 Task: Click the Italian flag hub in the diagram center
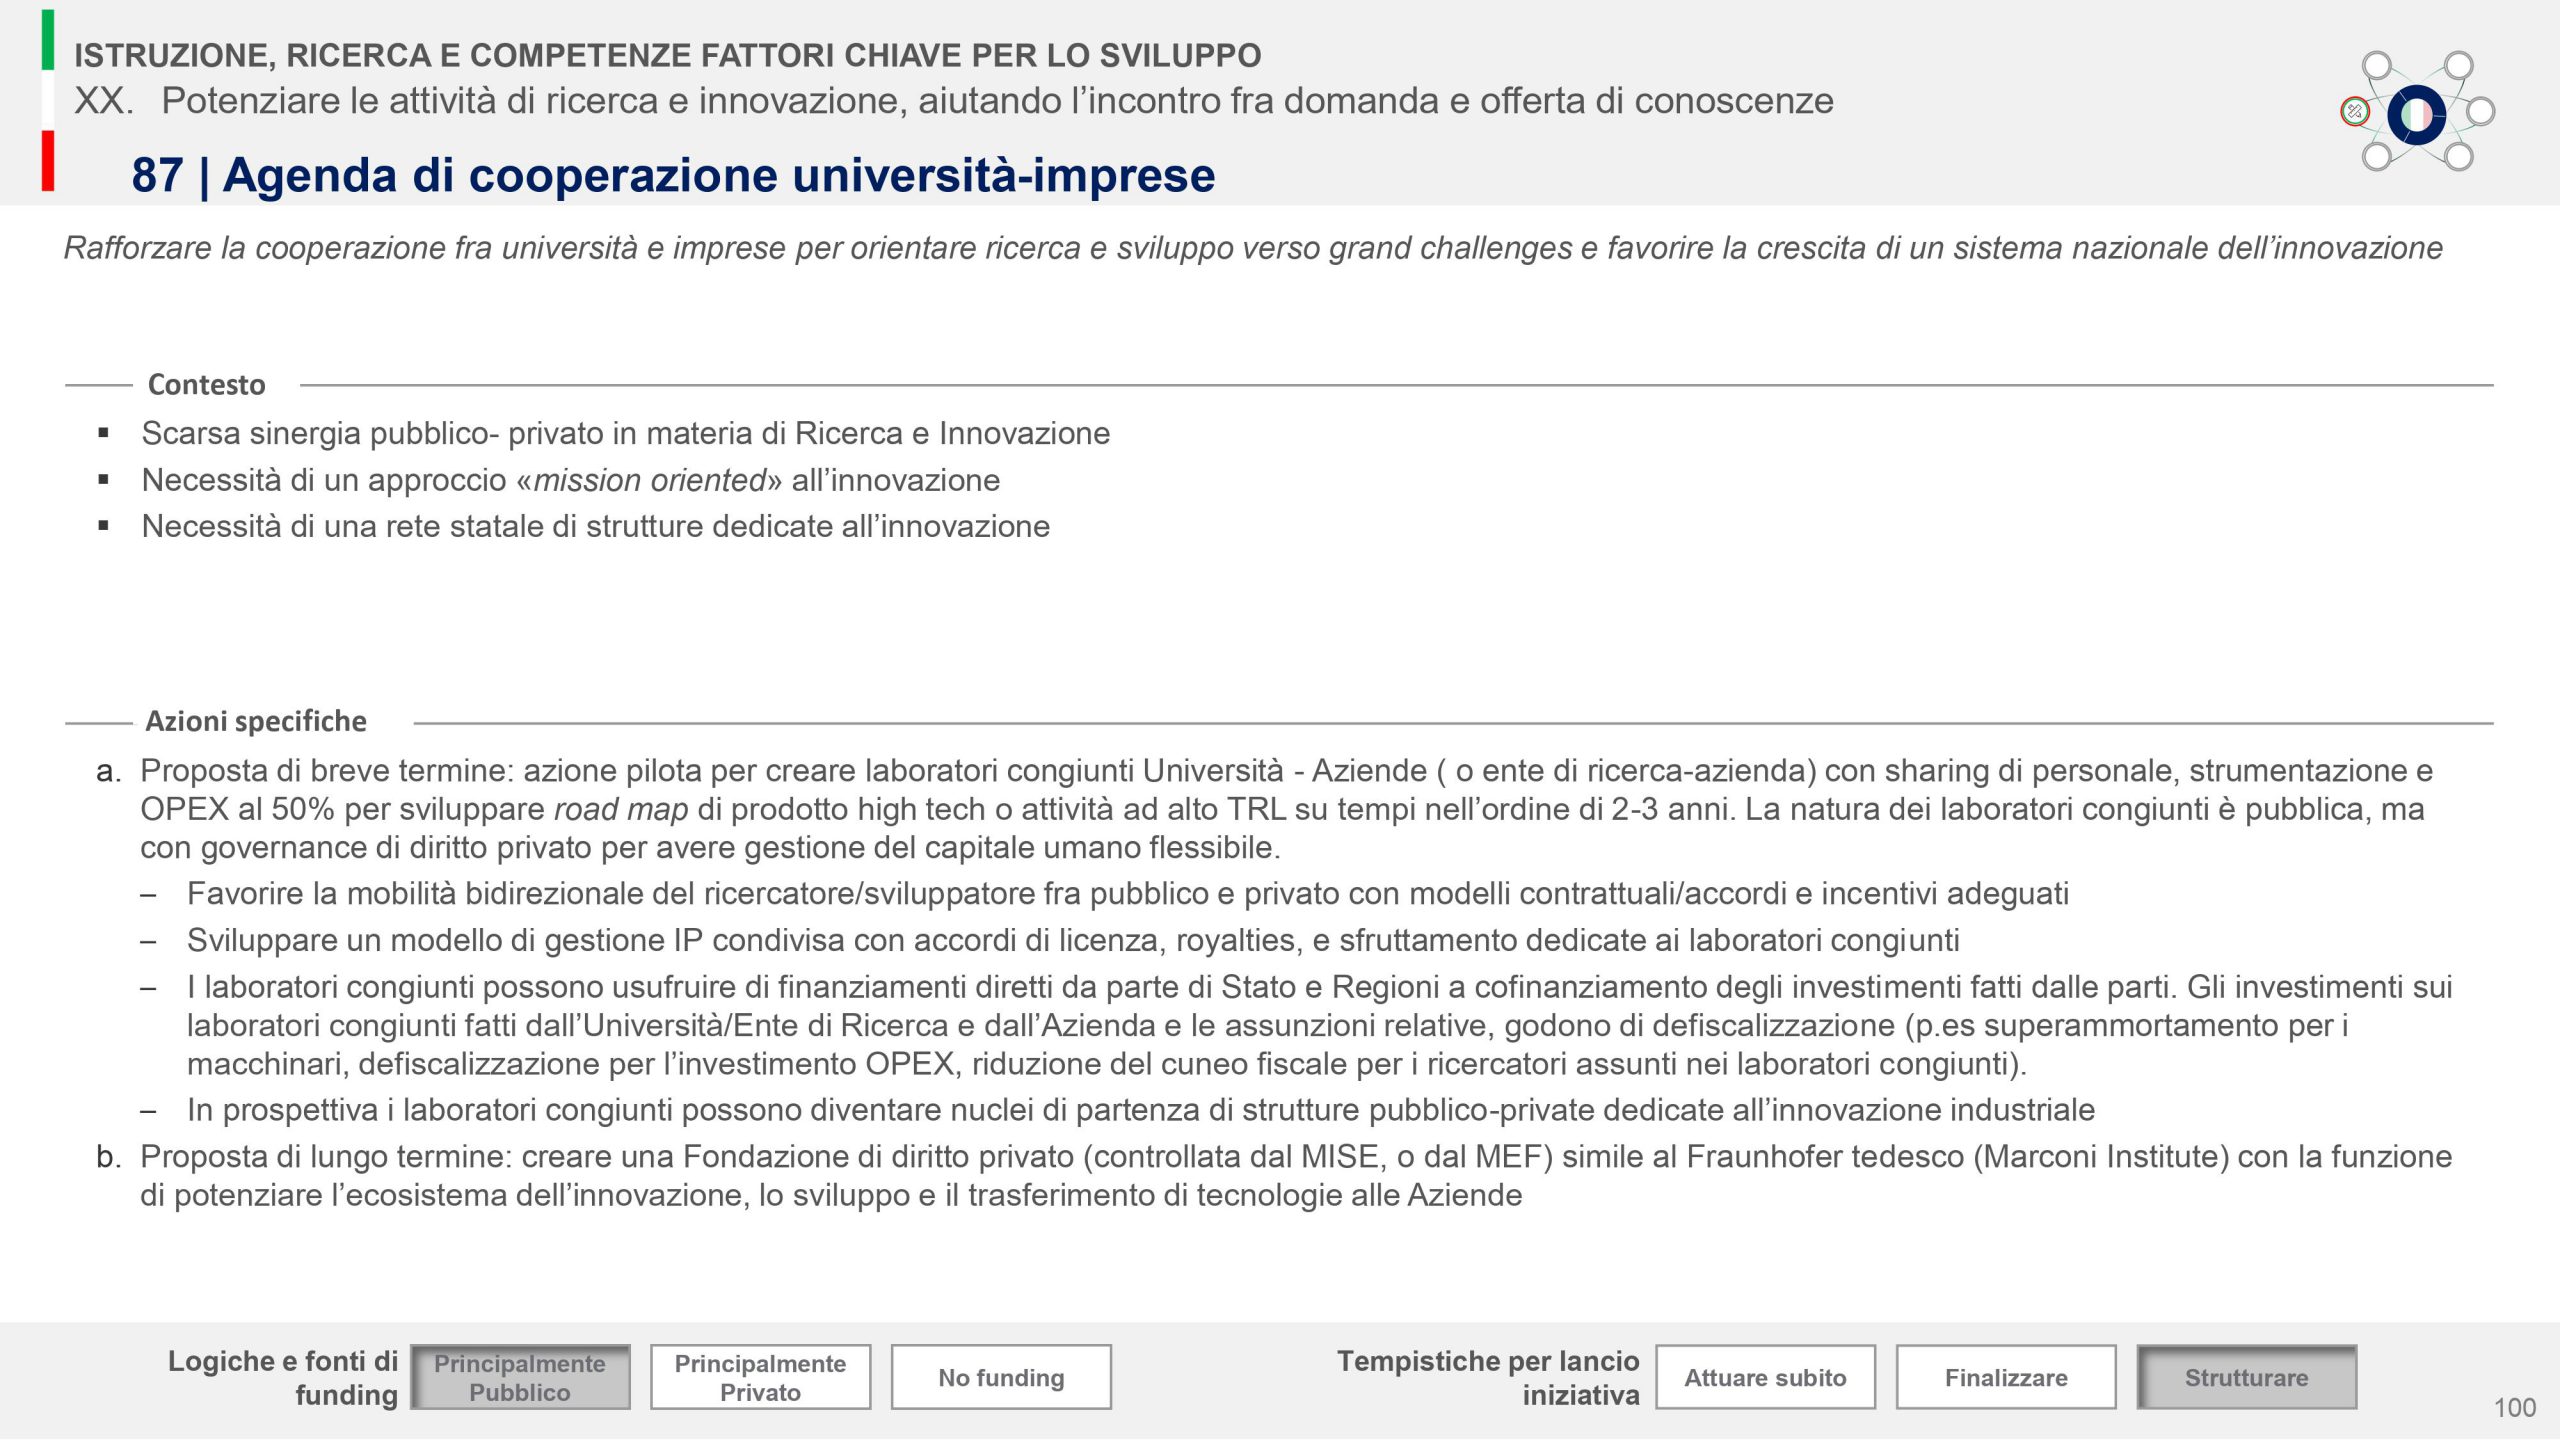pyautogui.click(x=2416, y=115)
